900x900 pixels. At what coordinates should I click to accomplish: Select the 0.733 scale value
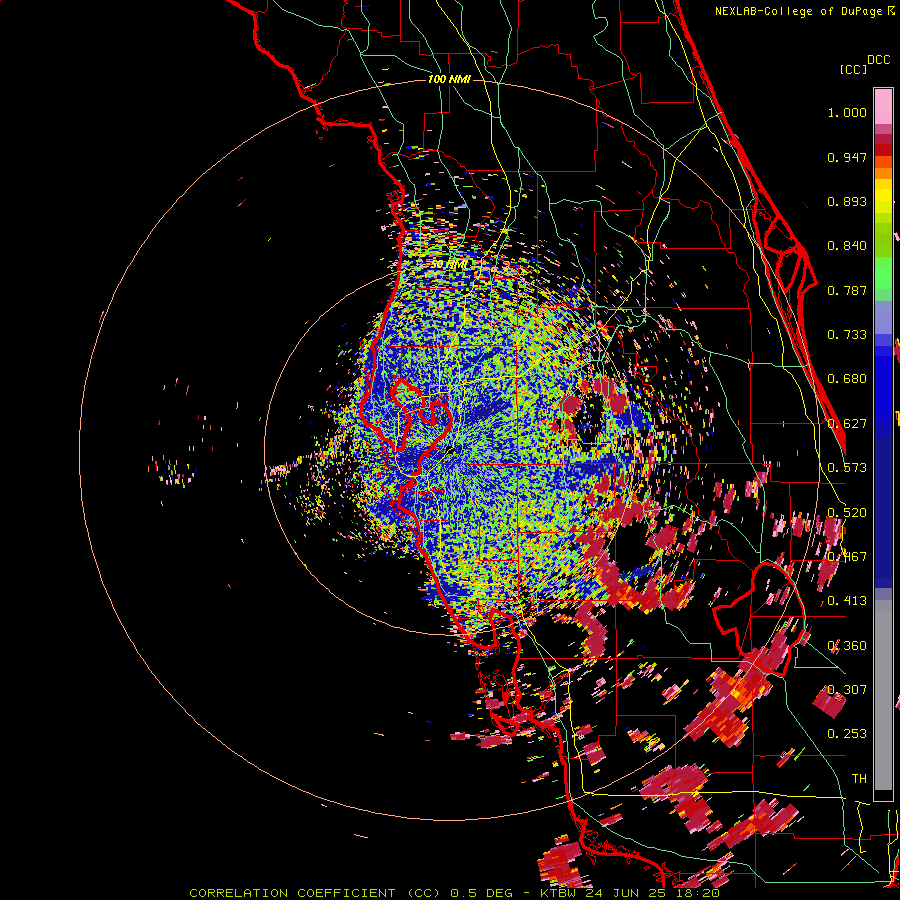[847, 335]
